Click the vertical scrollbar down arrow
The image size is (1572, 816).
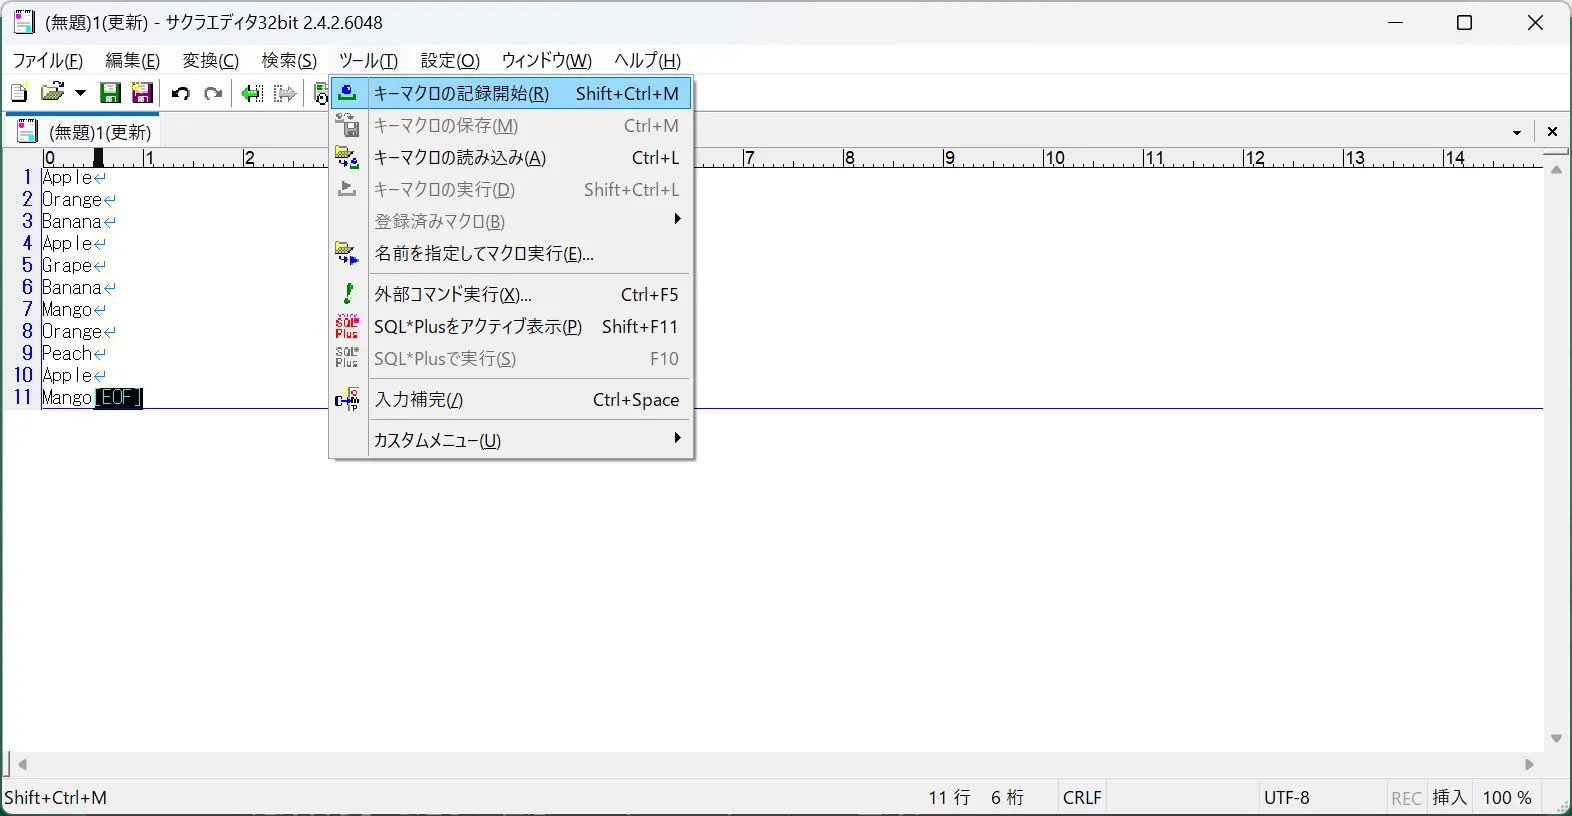point(1556,738)
